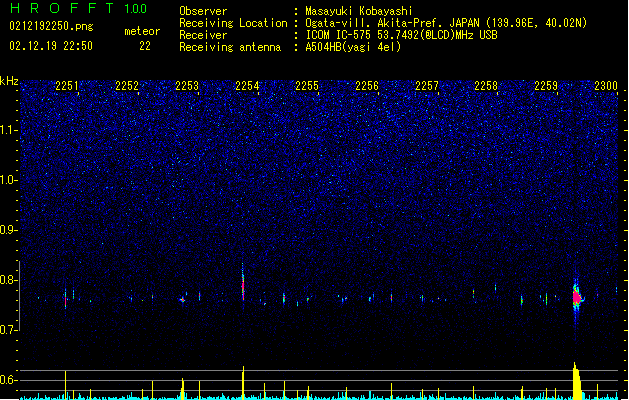Select the file name 0212192250.png

click(51, 26)
